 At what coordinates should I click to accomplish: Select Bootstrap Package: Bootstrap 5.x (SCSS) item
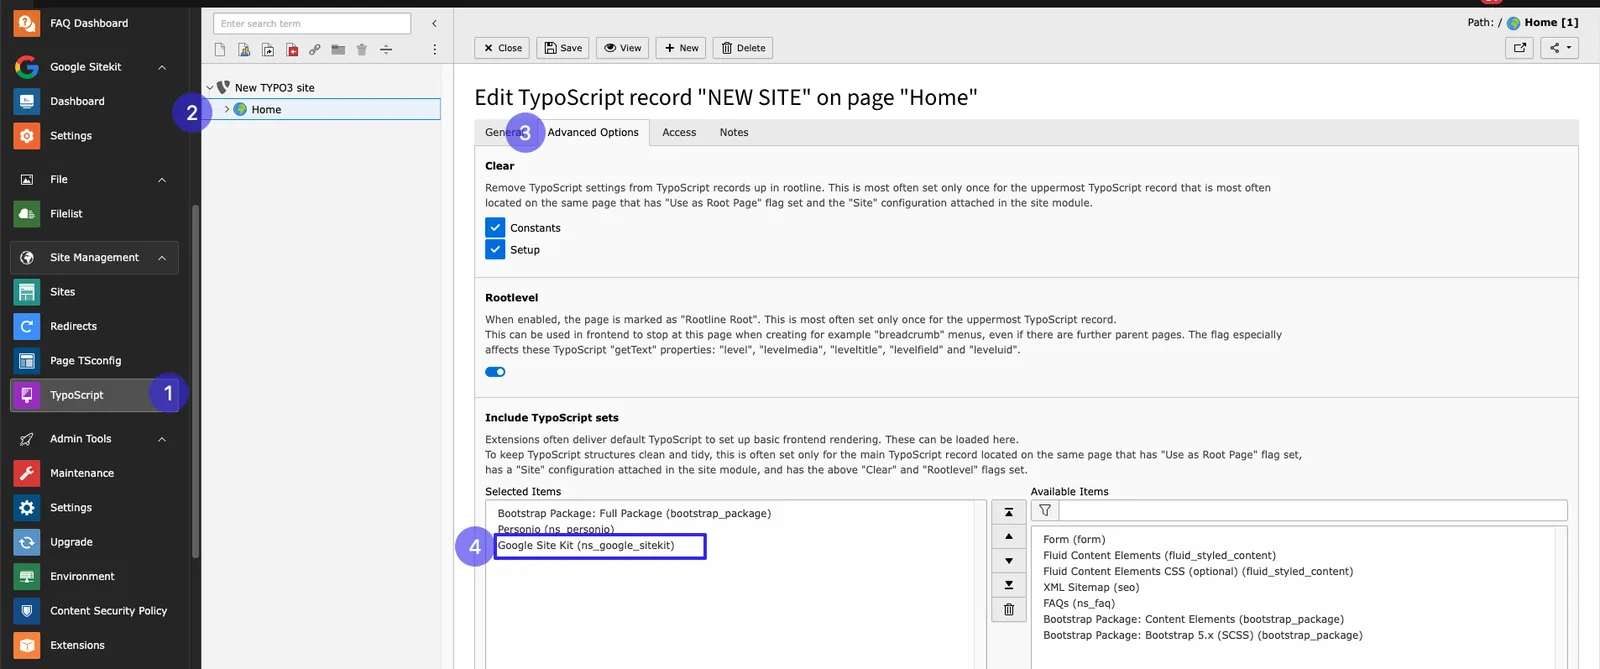(1203, 636)
